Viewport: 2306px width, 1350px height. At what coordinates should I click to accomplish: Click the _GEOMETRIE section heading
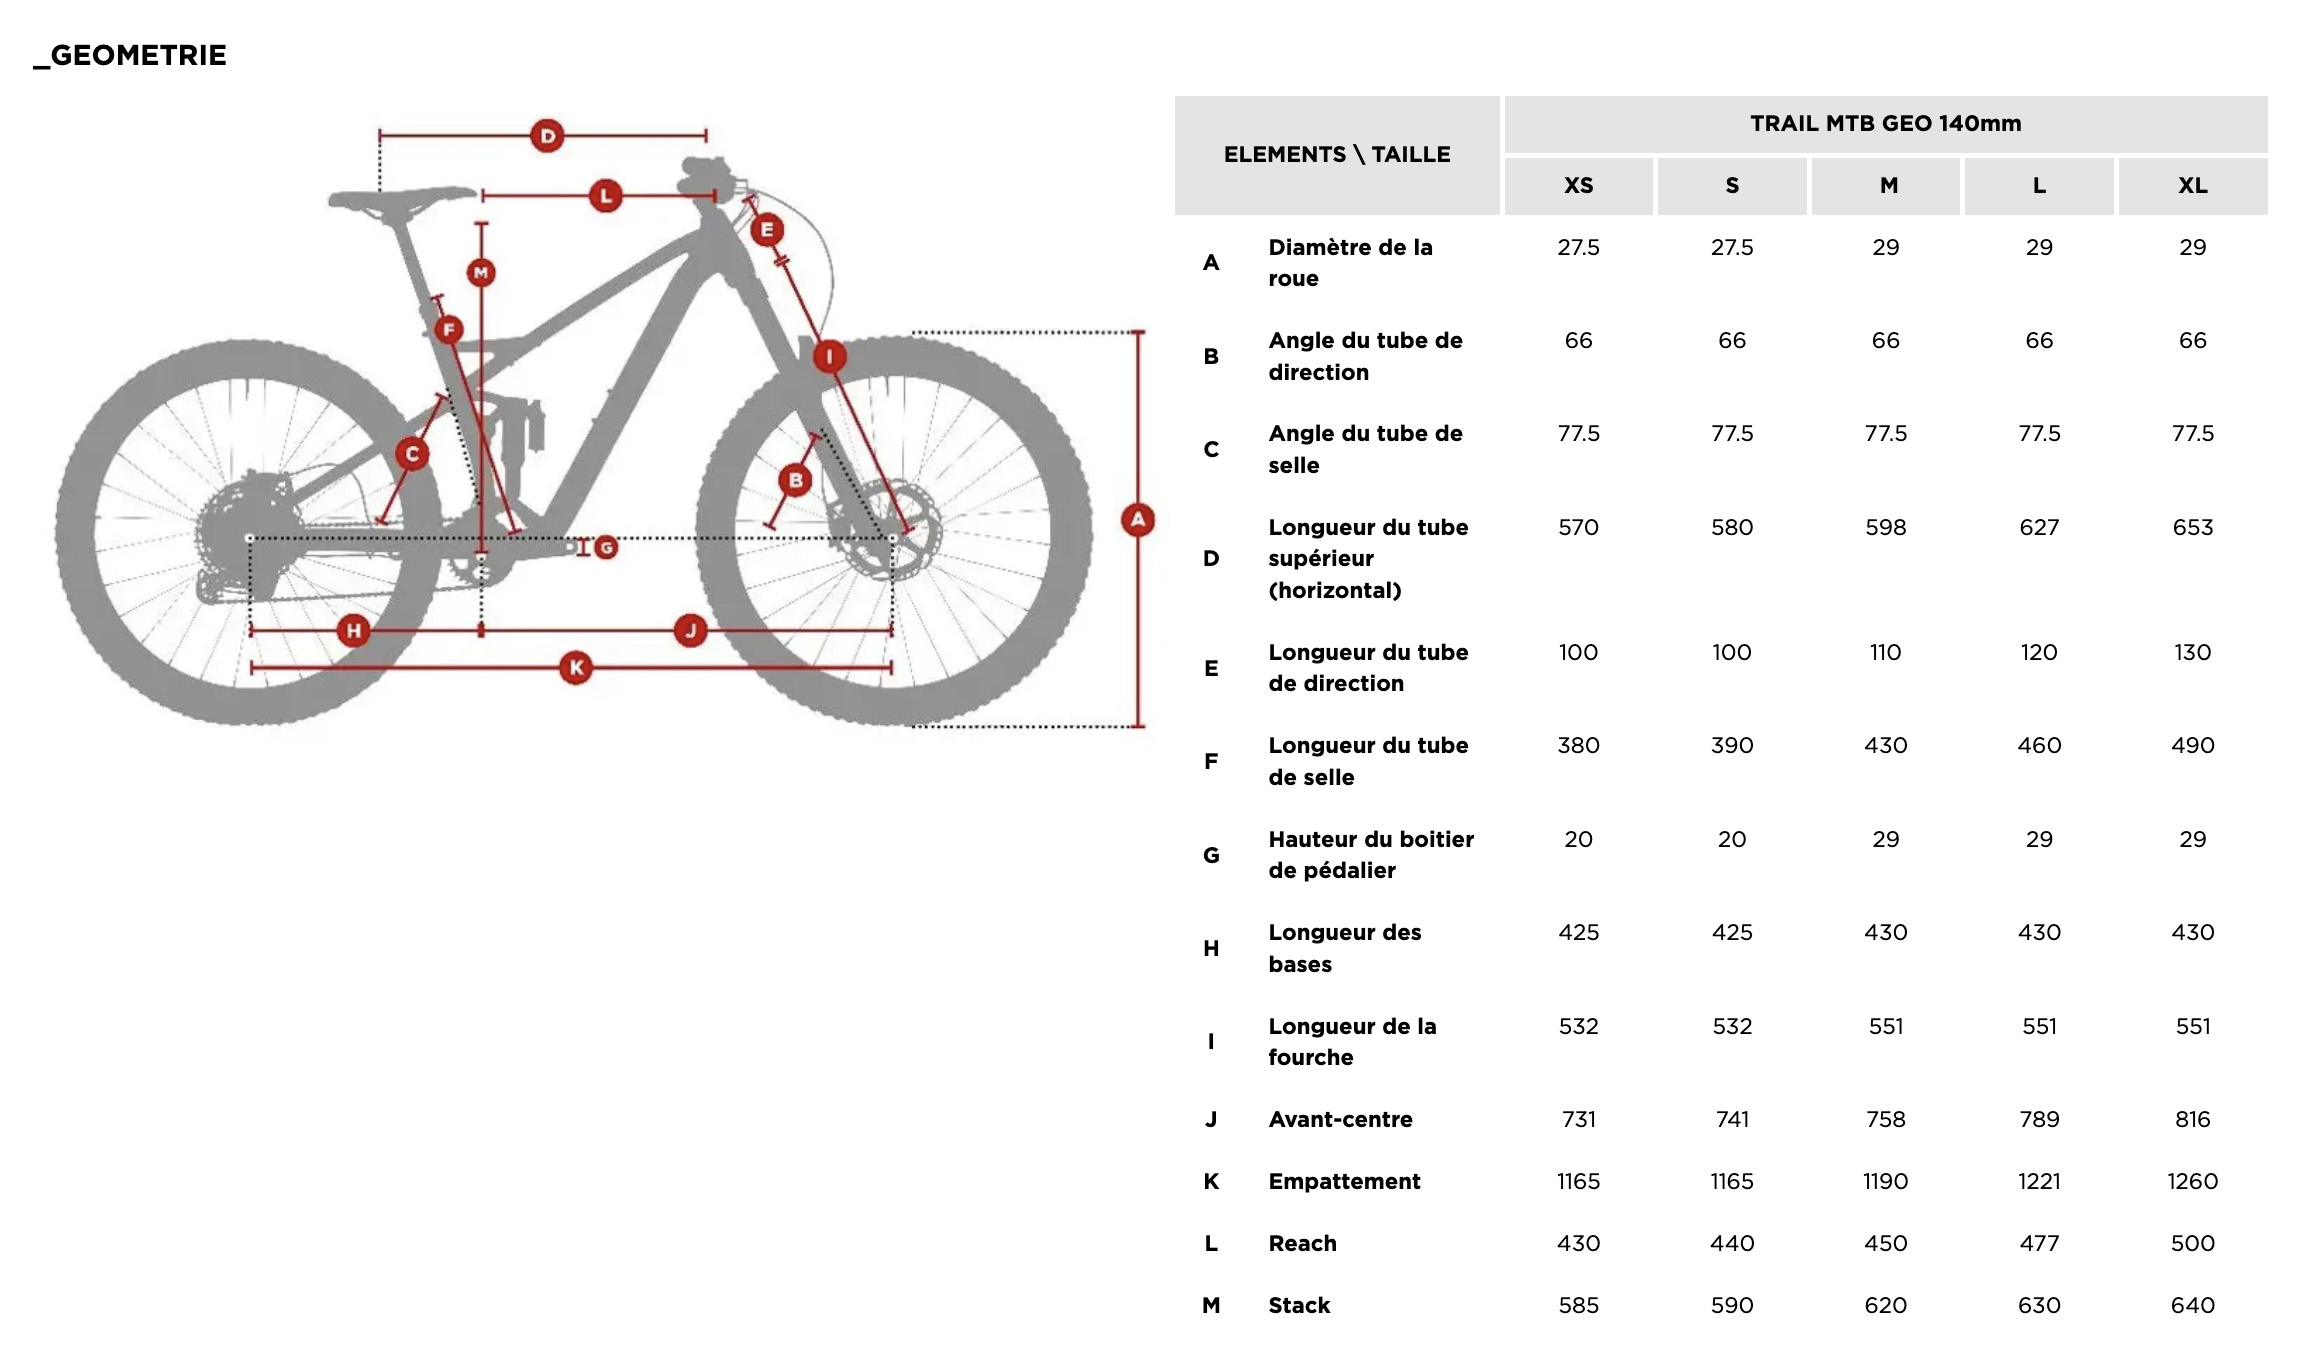click(130, 56)
